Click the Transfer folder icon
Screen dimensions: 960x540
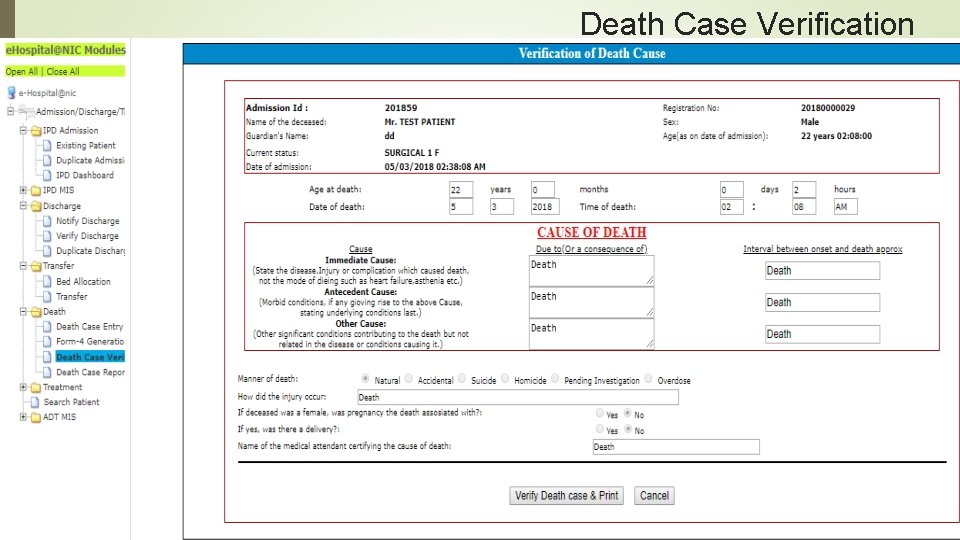[x=36, y=266]
